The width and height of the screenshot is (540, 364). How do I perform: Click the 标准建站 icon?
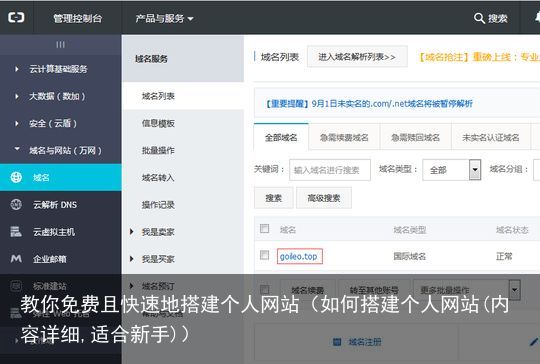coord(16,286)
